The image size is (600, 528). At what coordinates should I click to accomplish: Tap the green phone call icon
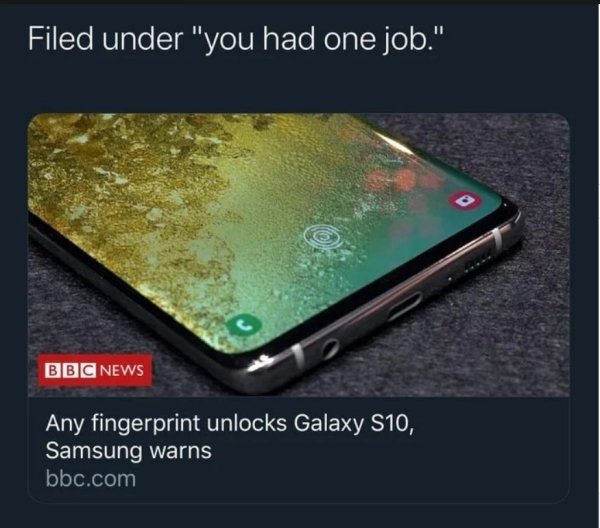pyautogui.click(x=244, y=324)
